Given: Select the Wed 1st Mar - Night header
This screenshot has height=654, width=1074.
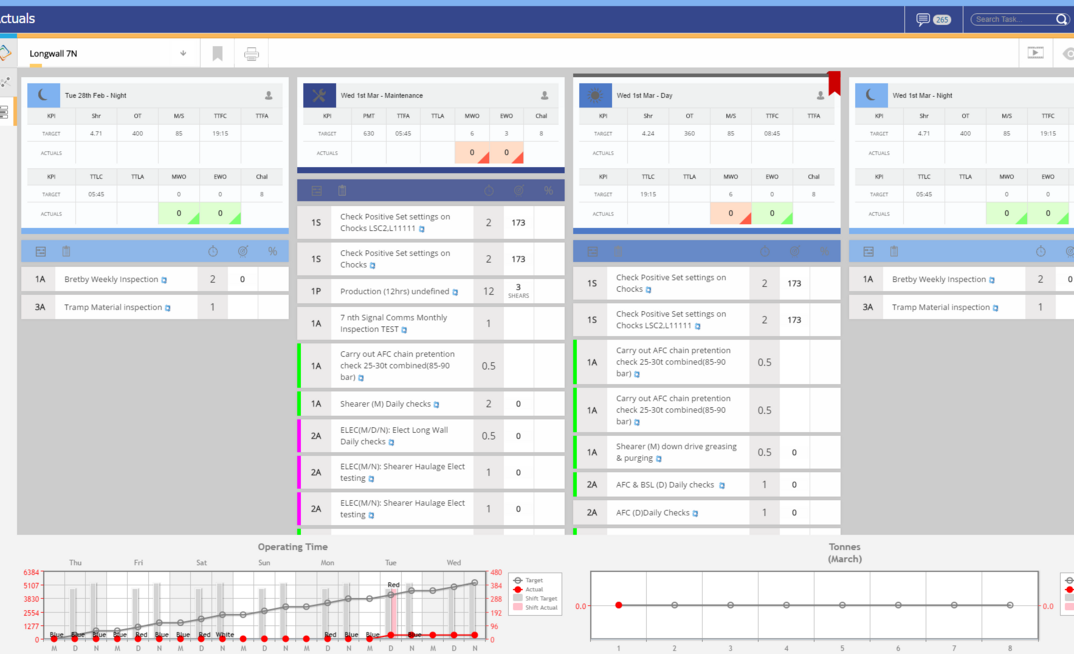Looking at the screenshot, I should point(924,96).
